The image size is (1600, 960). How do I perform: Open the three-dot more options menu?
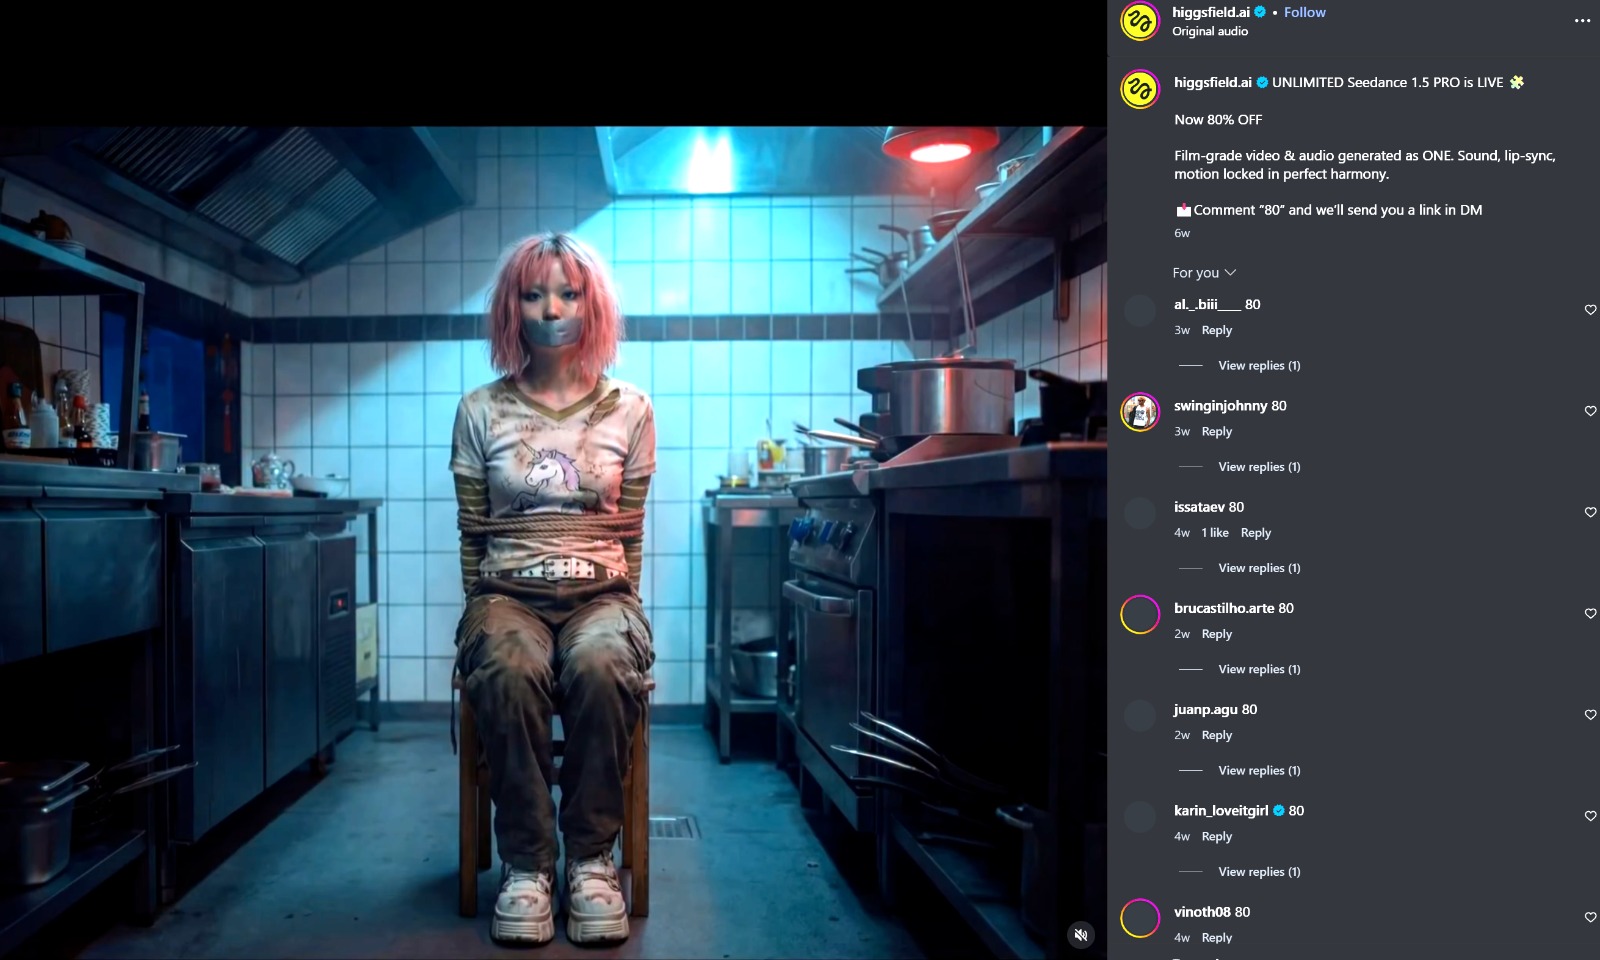(x=1582, y=21)
